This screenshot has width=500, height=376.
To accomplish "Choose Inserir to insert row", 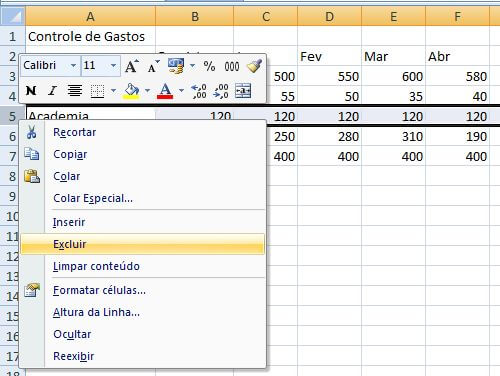I will pos(143,222).
